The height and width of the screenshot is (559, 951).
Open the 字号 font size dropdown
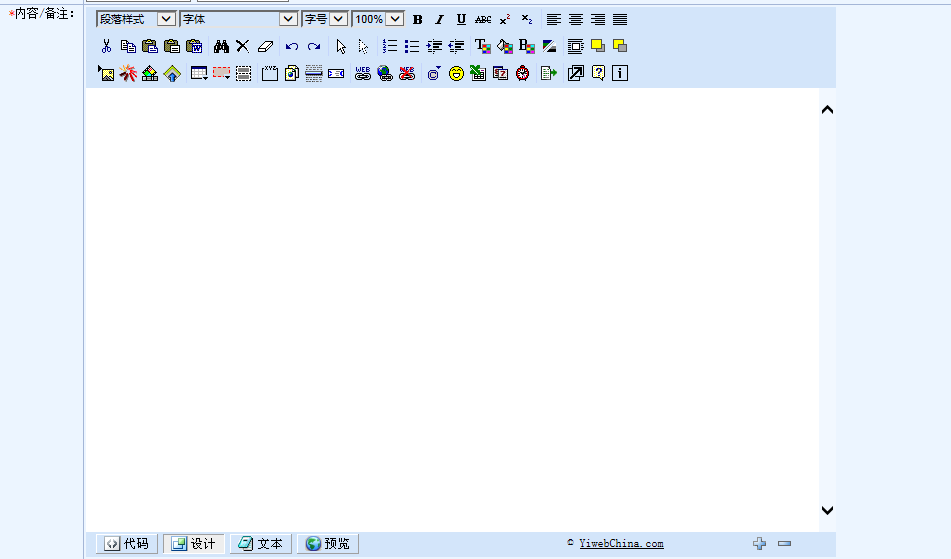tap(324, 19)
